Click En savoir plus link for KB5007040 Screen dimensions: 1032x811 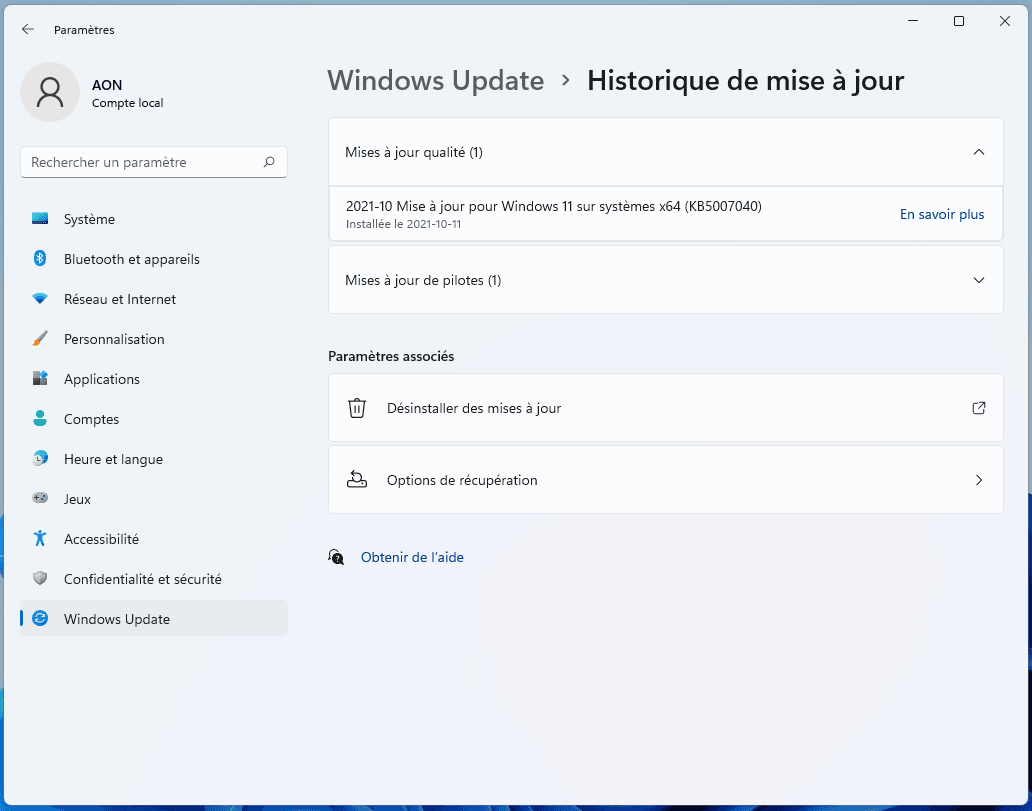pyautogui.click(x=942, y=215)
